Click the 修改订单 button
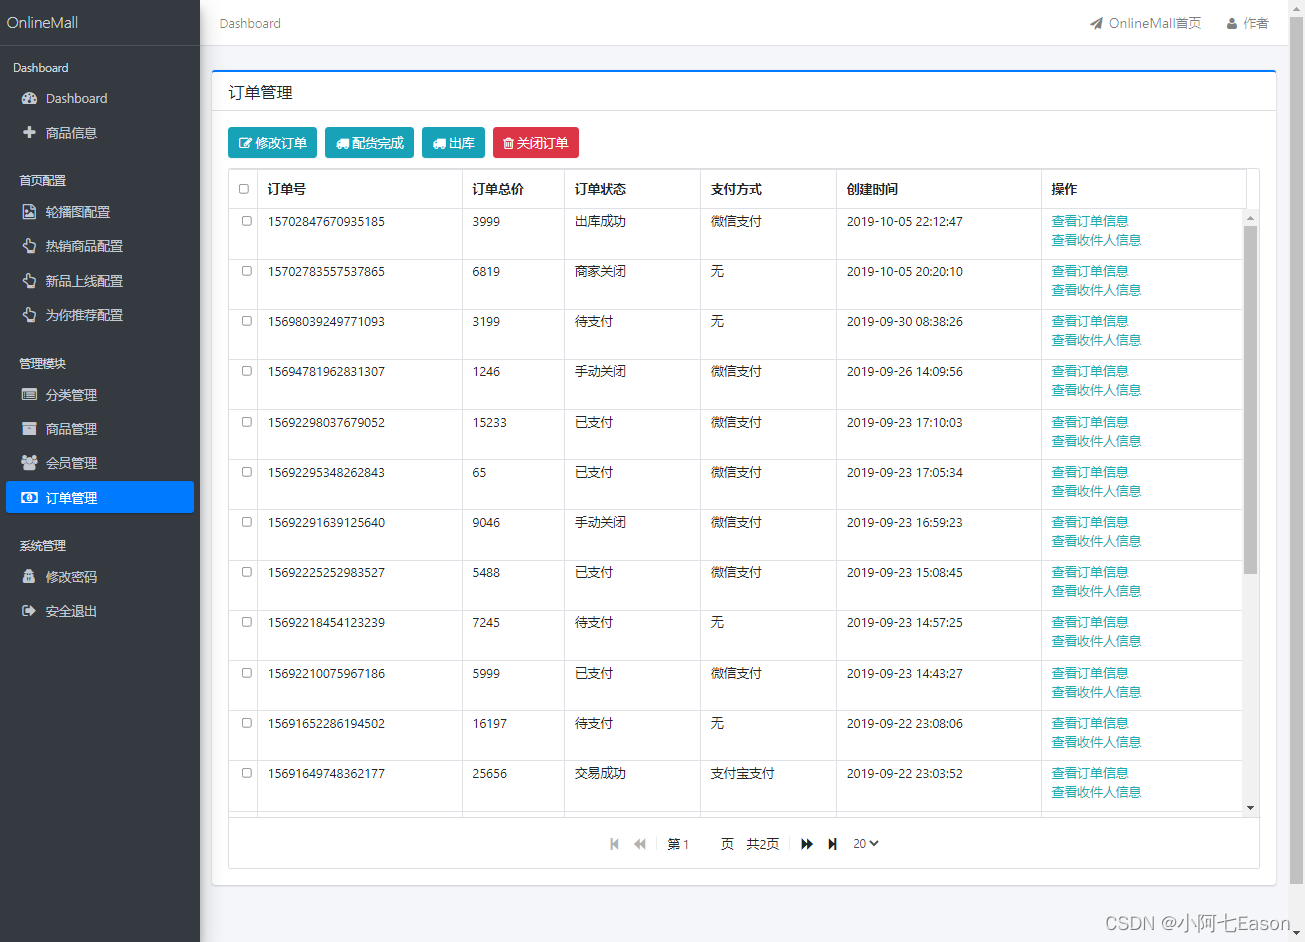This screenshot has height=942, width=1305. [272, 143]
